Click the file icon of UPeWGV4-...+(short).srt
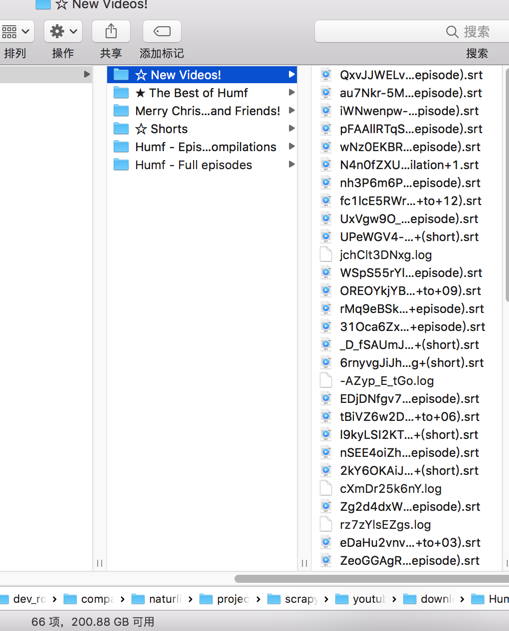 326,237
